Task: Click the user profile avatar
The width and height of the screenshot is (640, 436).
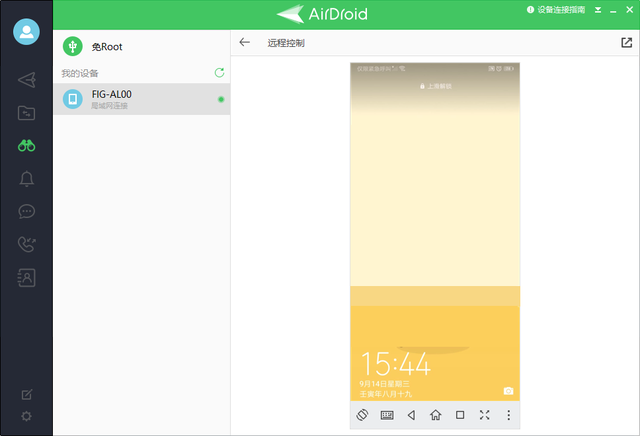Action: [x=26, y=31]
